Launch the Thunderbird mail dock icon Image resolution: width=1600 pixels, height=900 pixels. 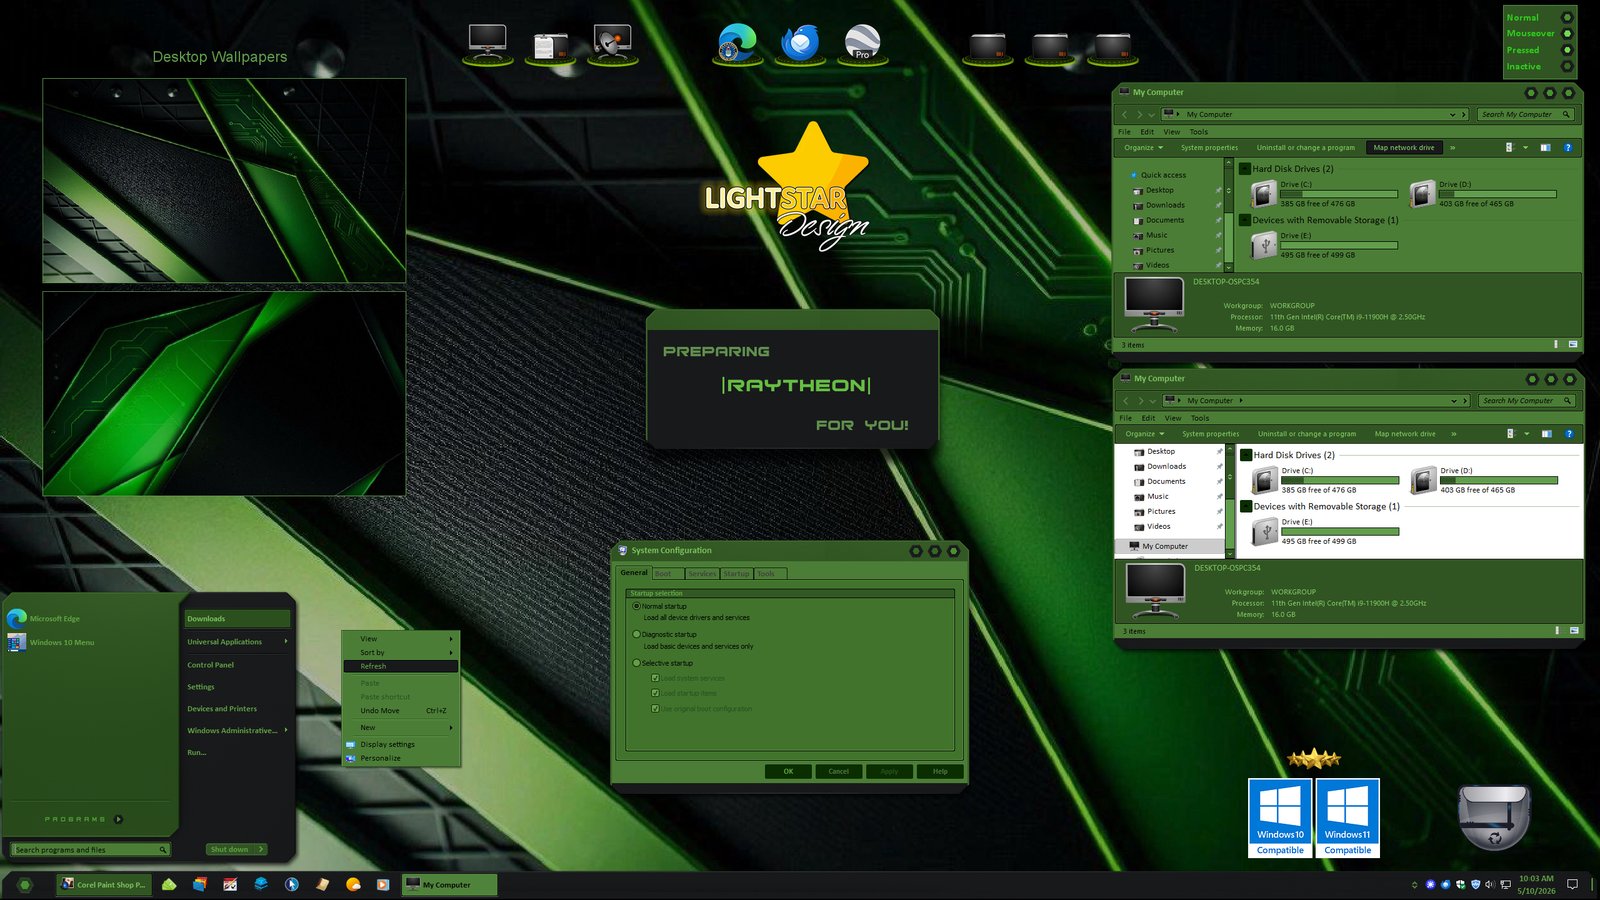(800, 43)
